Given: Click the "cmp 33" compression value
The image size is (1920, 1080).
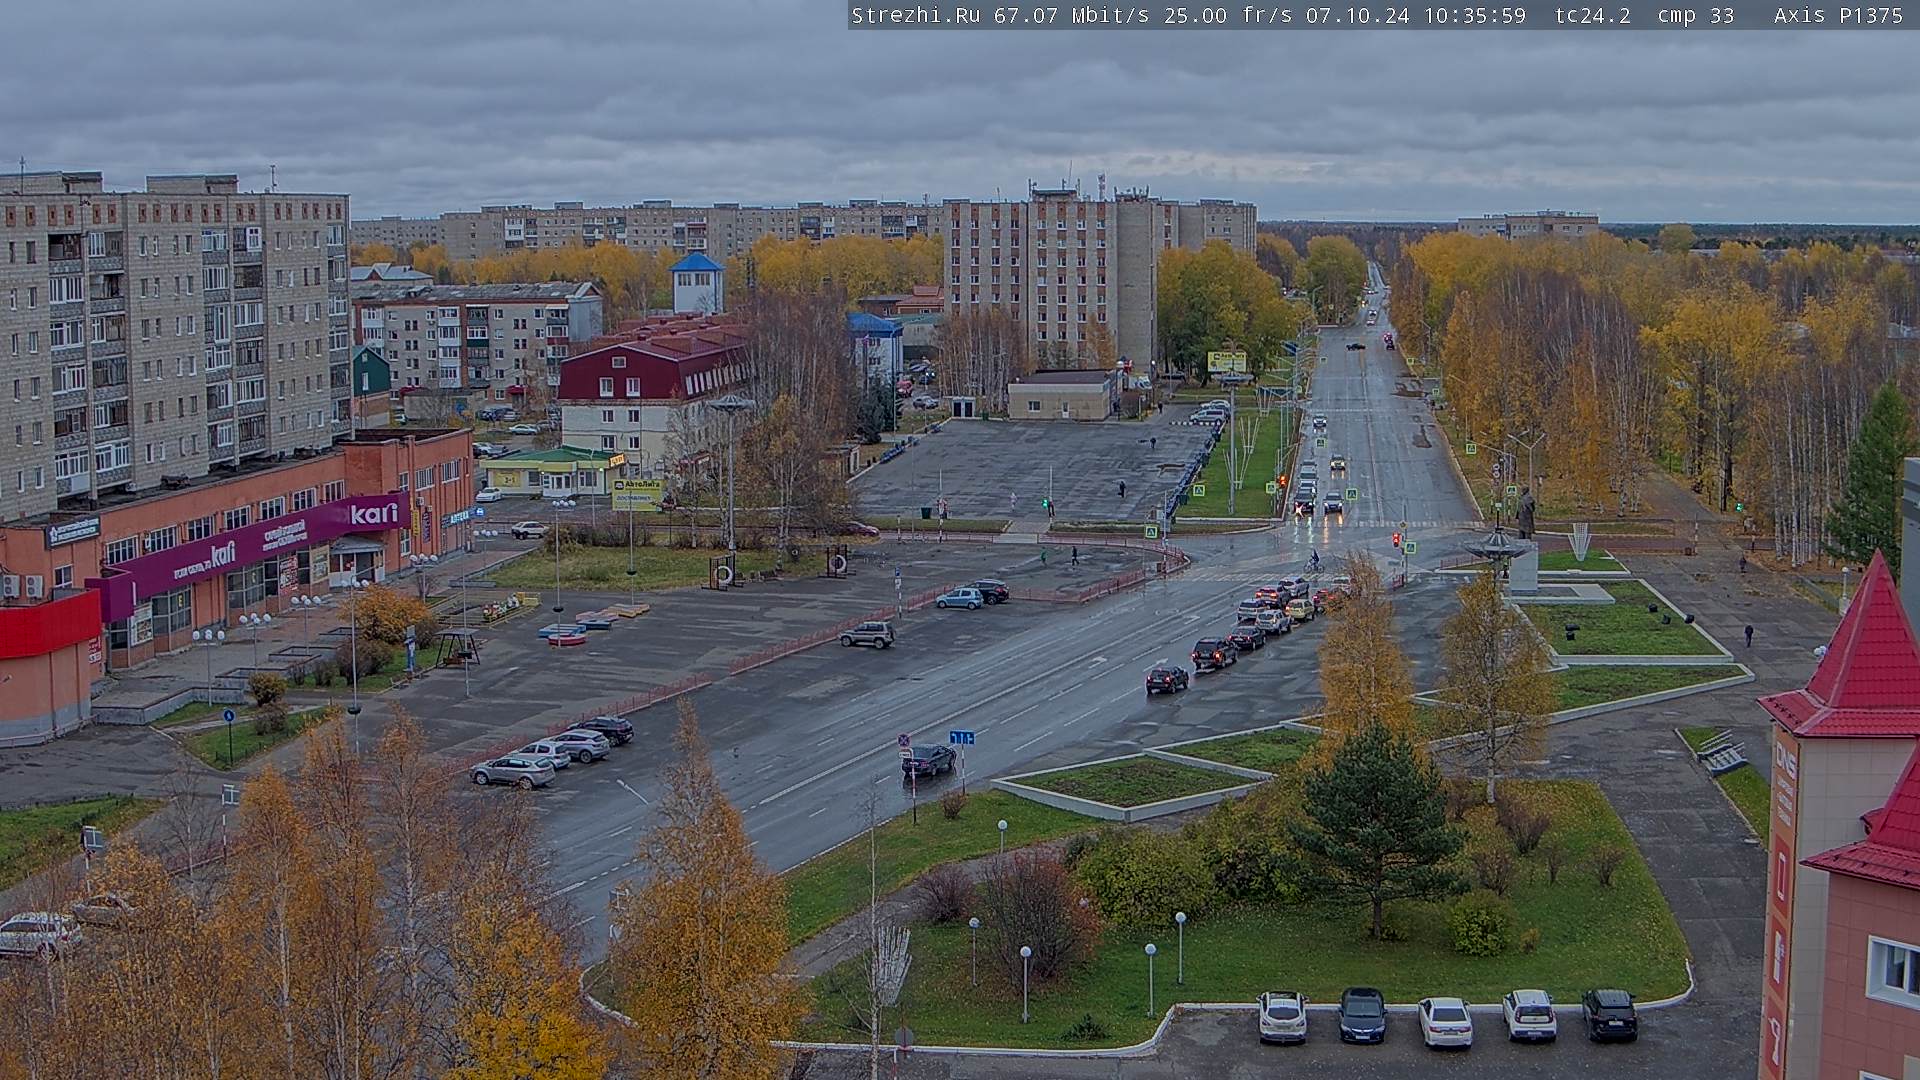Looking at the screenshot, I should pos(1696,15).
